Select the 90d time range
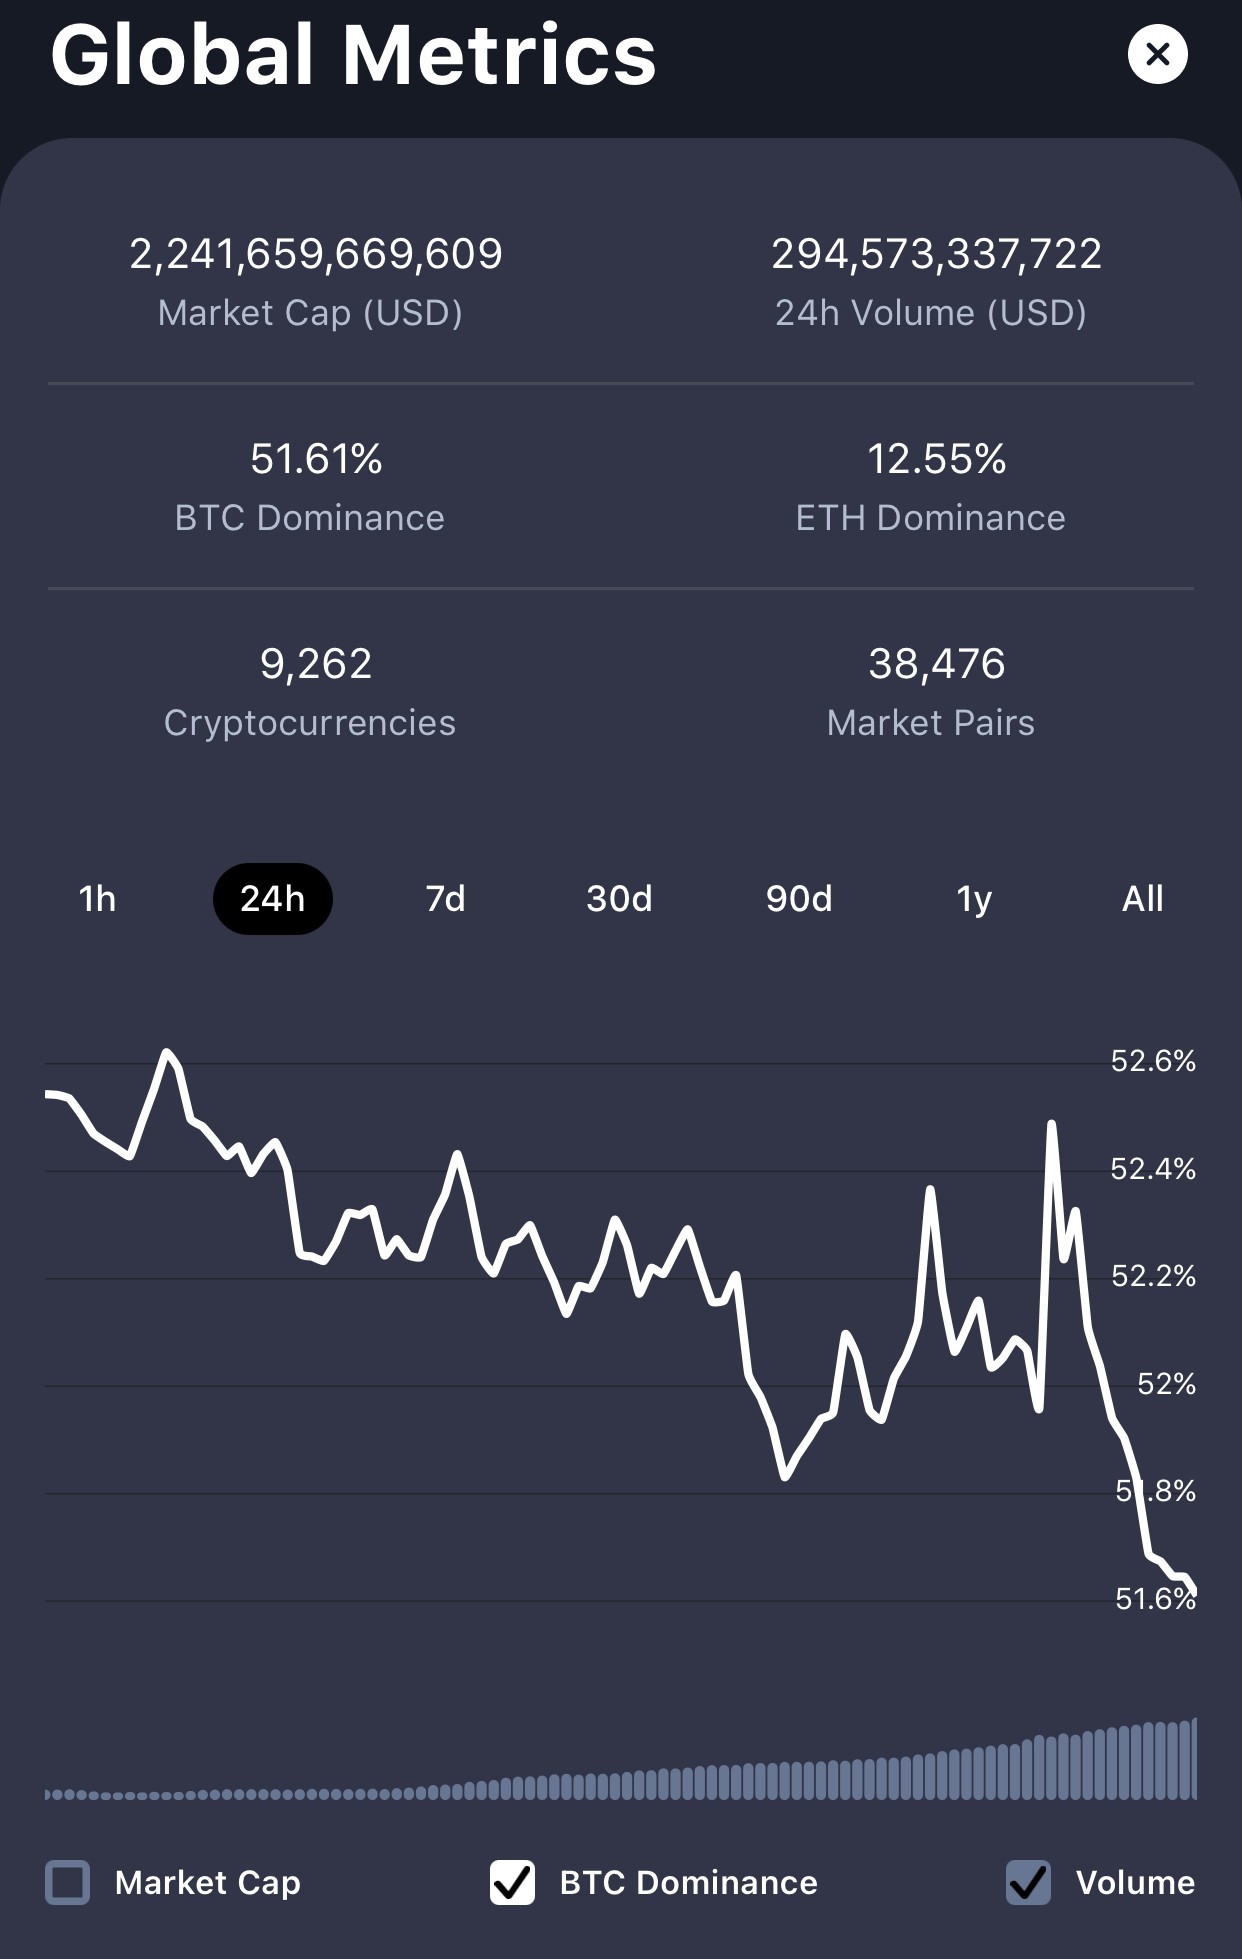Viewport: 1242px width, 1959px height. [799, 899]
